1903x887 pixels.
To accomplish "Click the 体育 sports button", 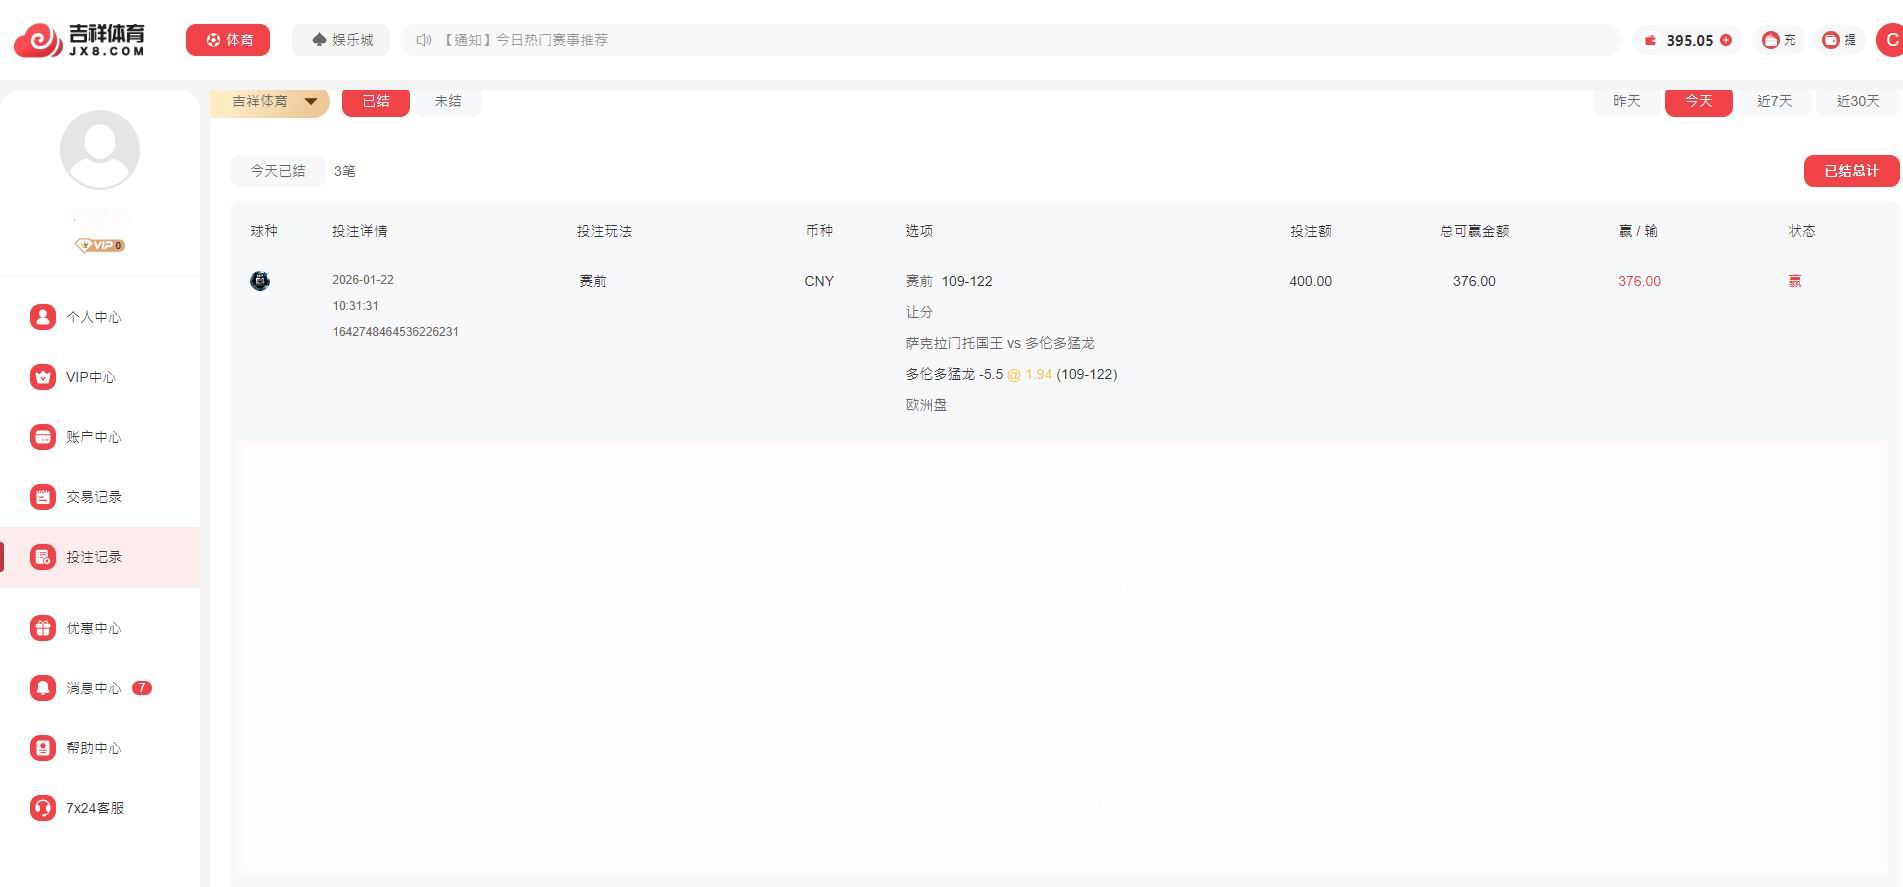I will 228,40.
